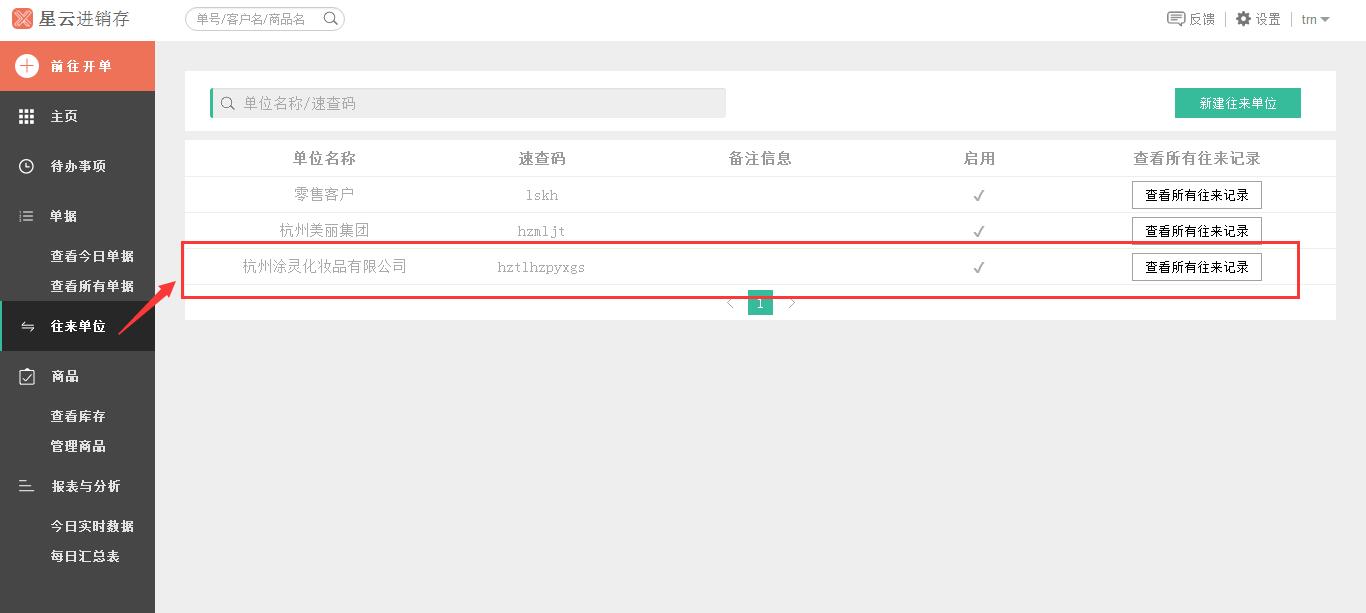Open 设置 gear icon
Image resolution: width=1366 pixels, height=613 pixels.
tap(1243, 19)
